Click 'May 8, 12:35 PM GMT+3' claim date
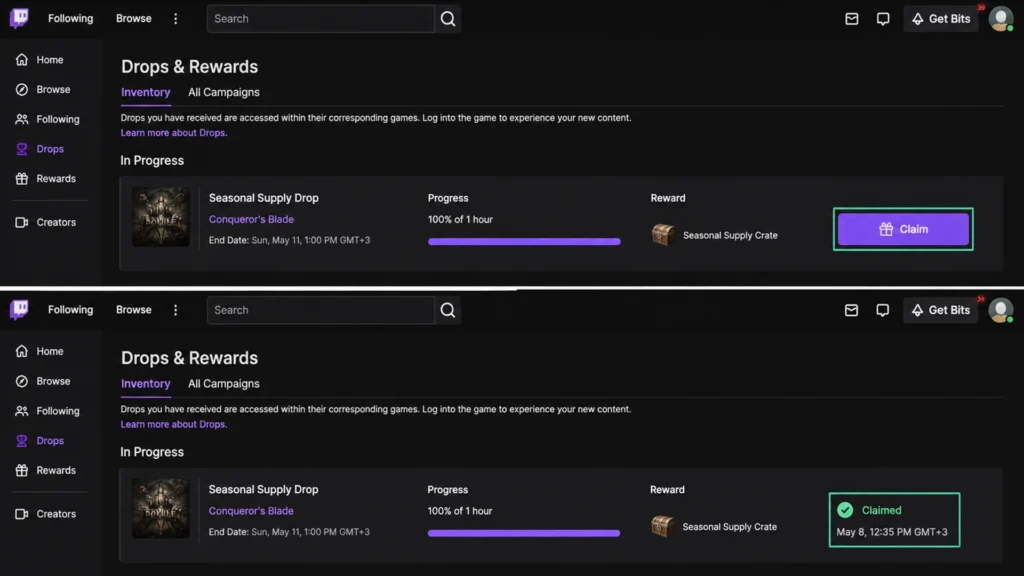Viewport: 1024px width, 576px height. pyautogui.click(x=892, y=532)
